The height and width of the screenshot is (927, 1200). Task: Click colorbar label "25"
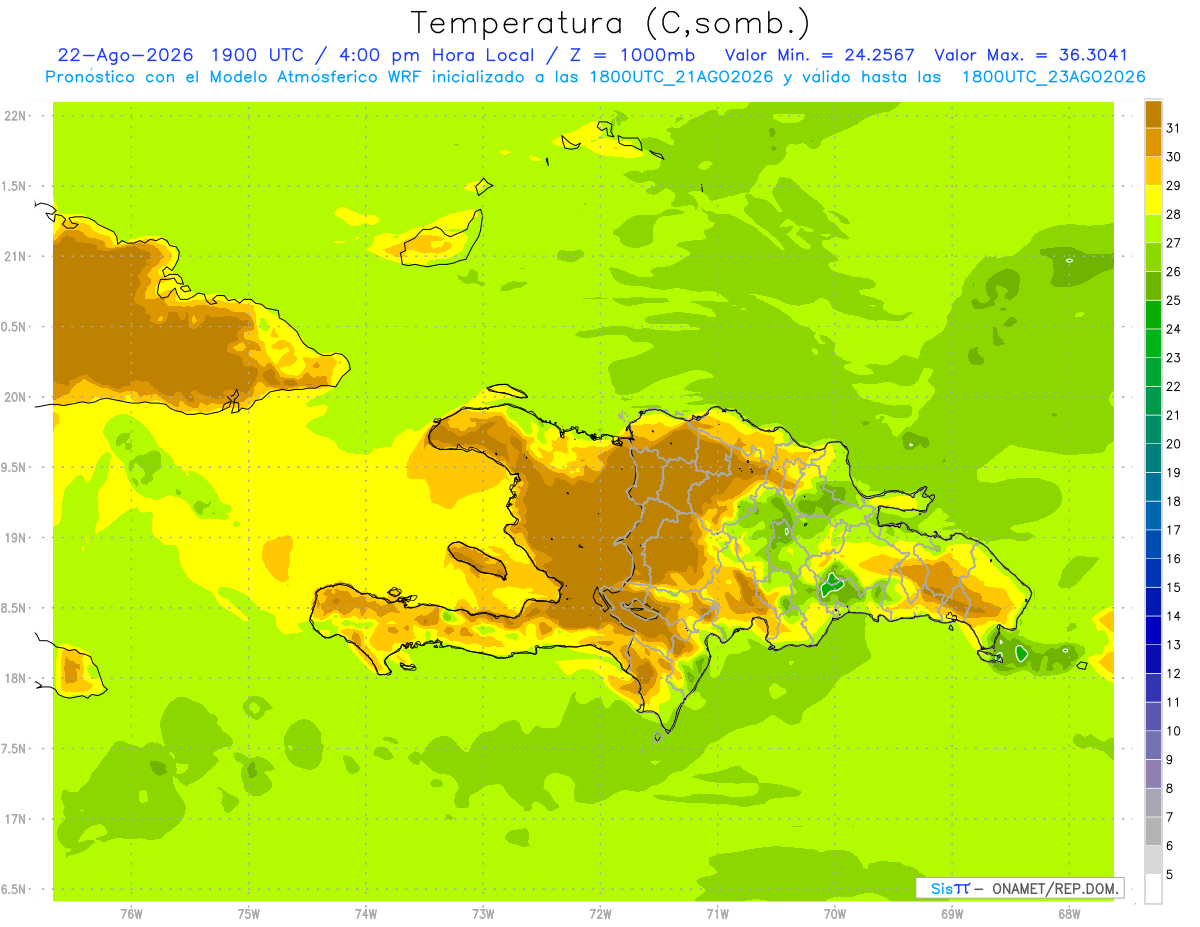tap(1174, 300)
